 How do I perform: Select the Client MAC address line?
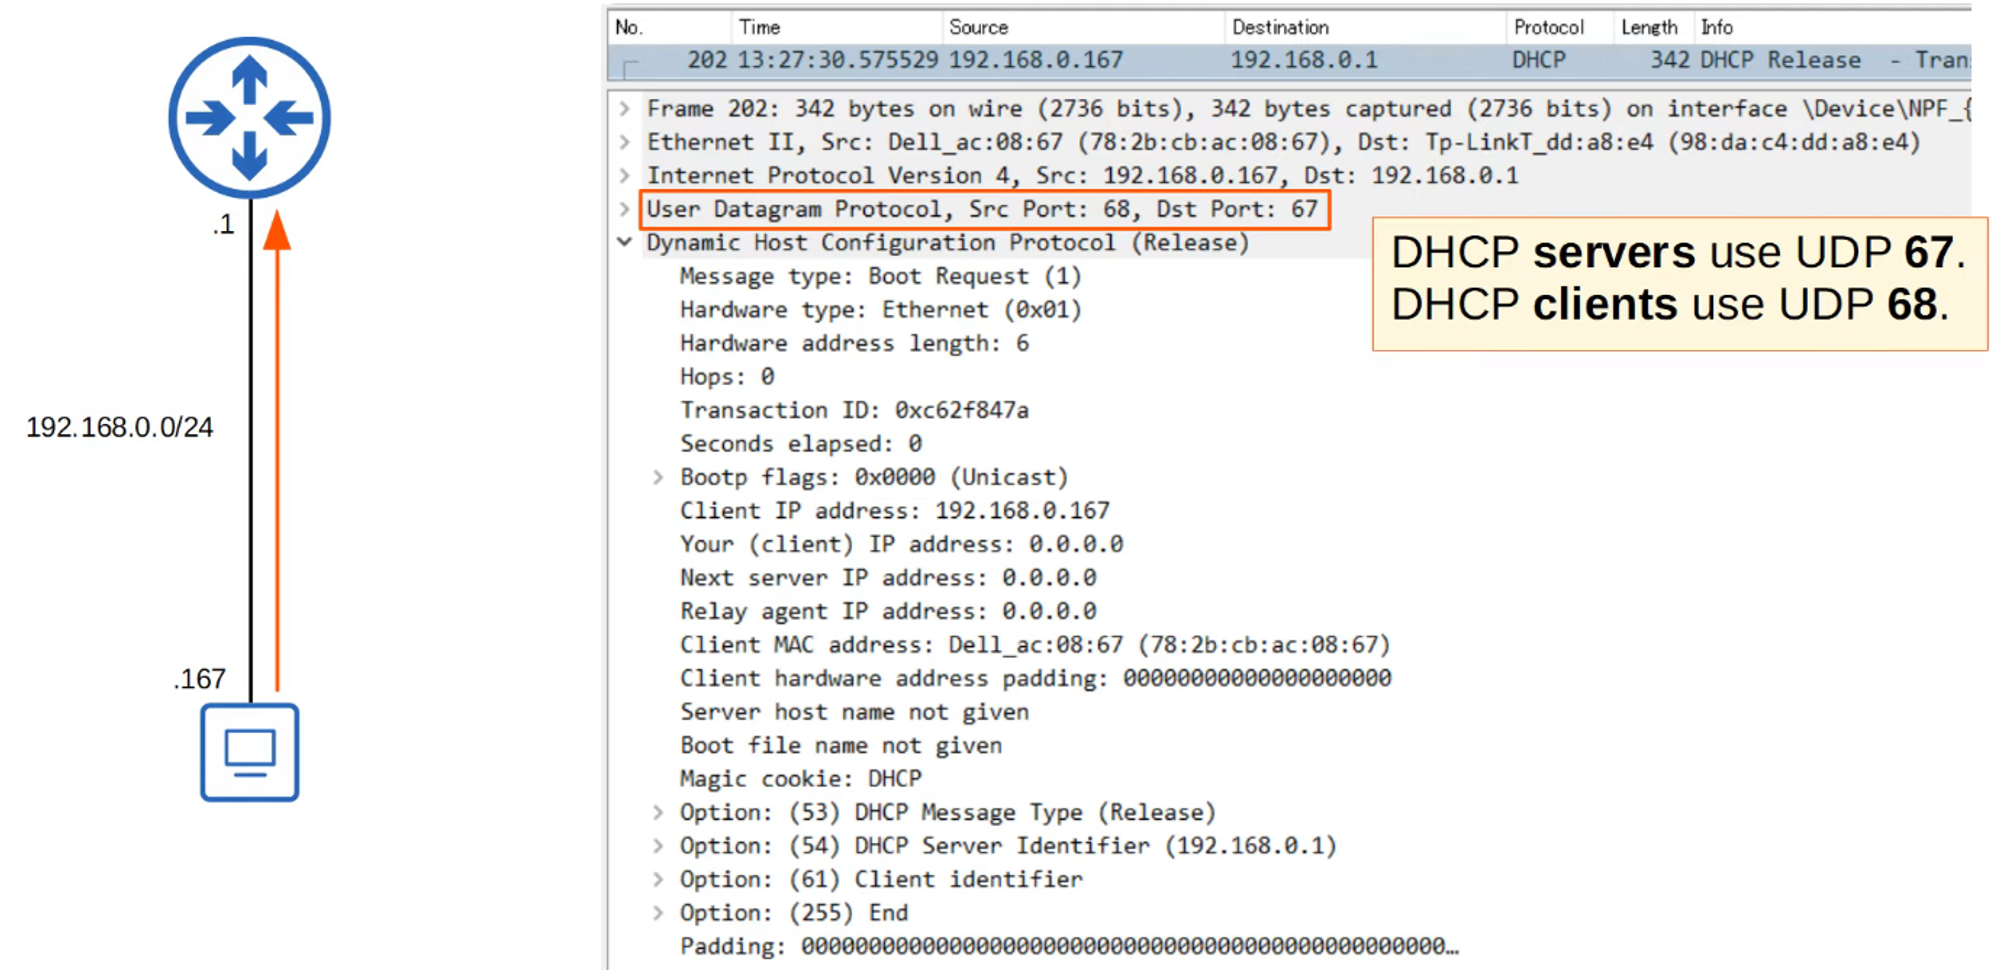pos(1034,645)
